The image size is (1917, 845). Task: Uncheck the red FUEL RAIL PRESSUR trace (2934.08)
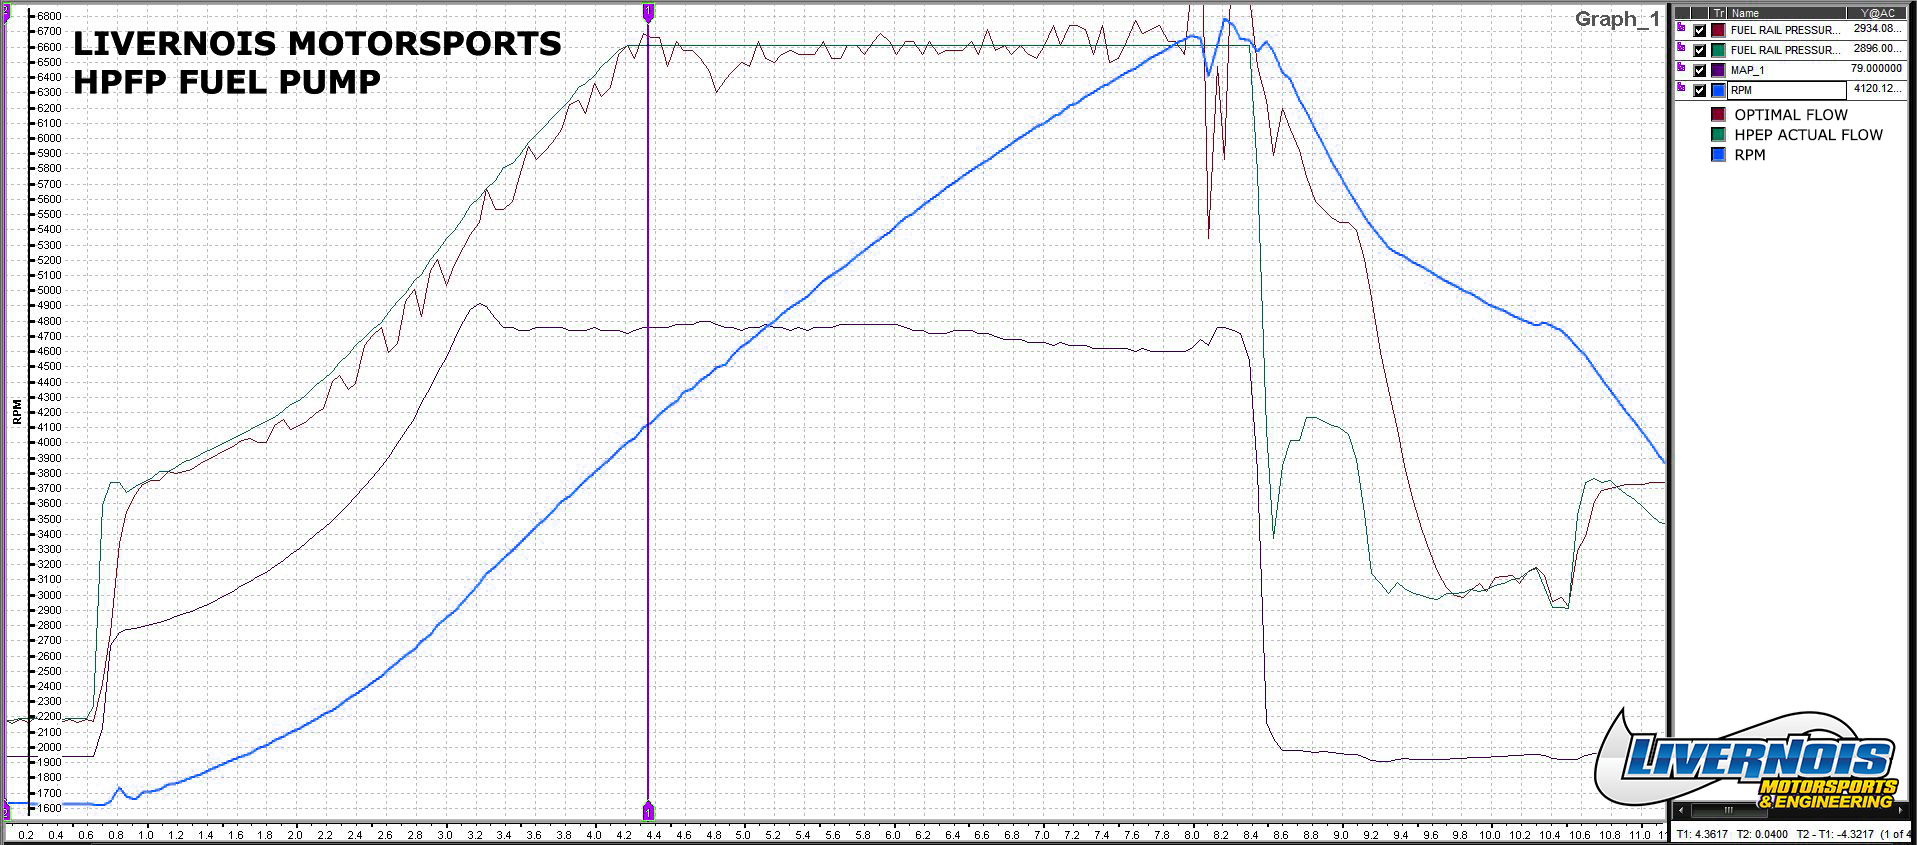[x=1700, y=30]
